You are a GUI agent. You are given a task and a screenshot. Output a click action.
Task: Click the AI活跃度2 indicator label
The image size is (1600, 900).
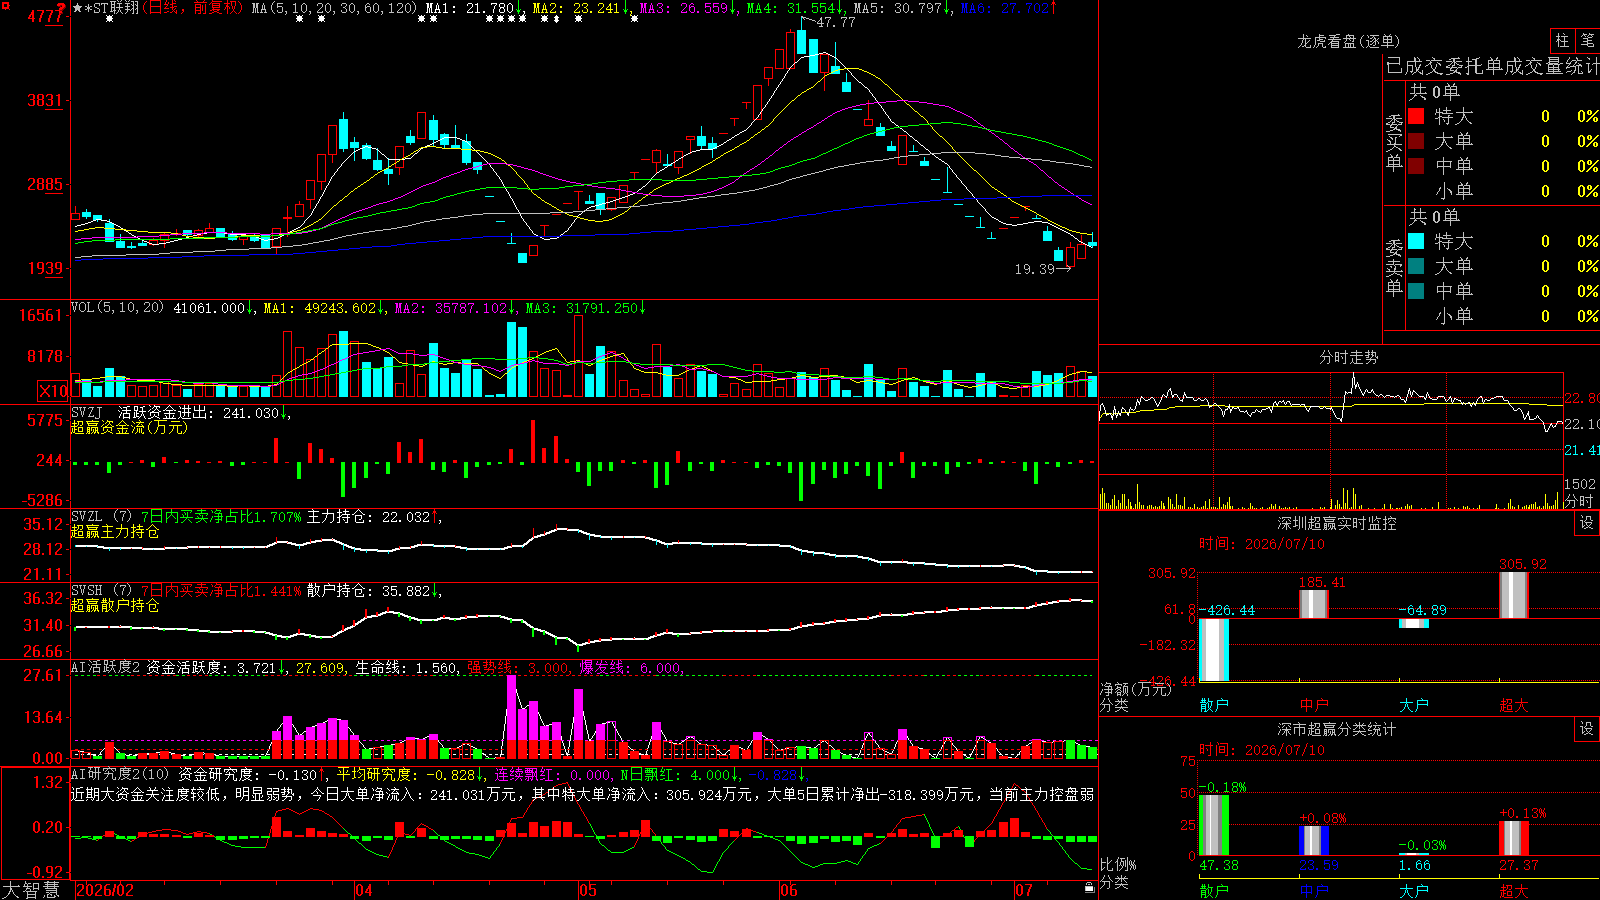point(106,668)
